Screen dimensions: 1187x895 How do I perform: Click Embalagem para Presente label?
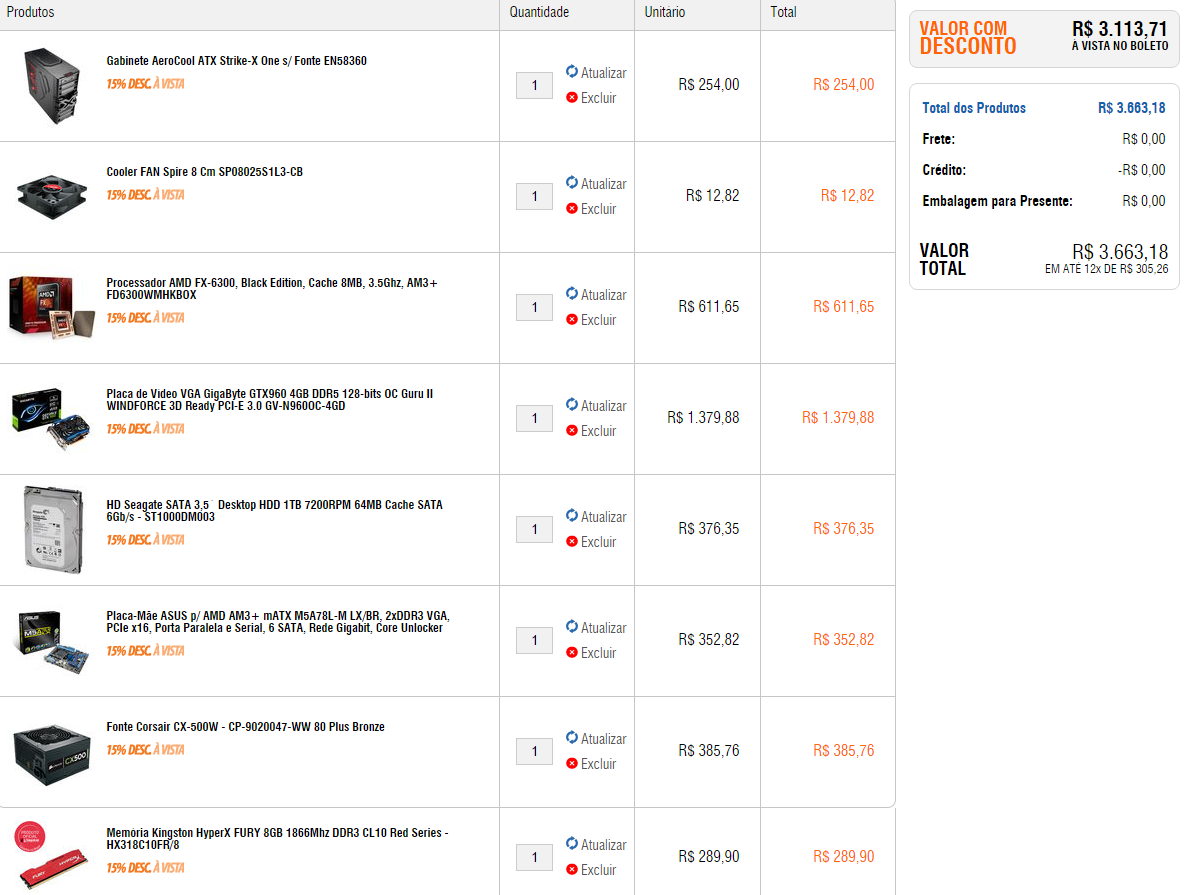[x=997, y=201]
